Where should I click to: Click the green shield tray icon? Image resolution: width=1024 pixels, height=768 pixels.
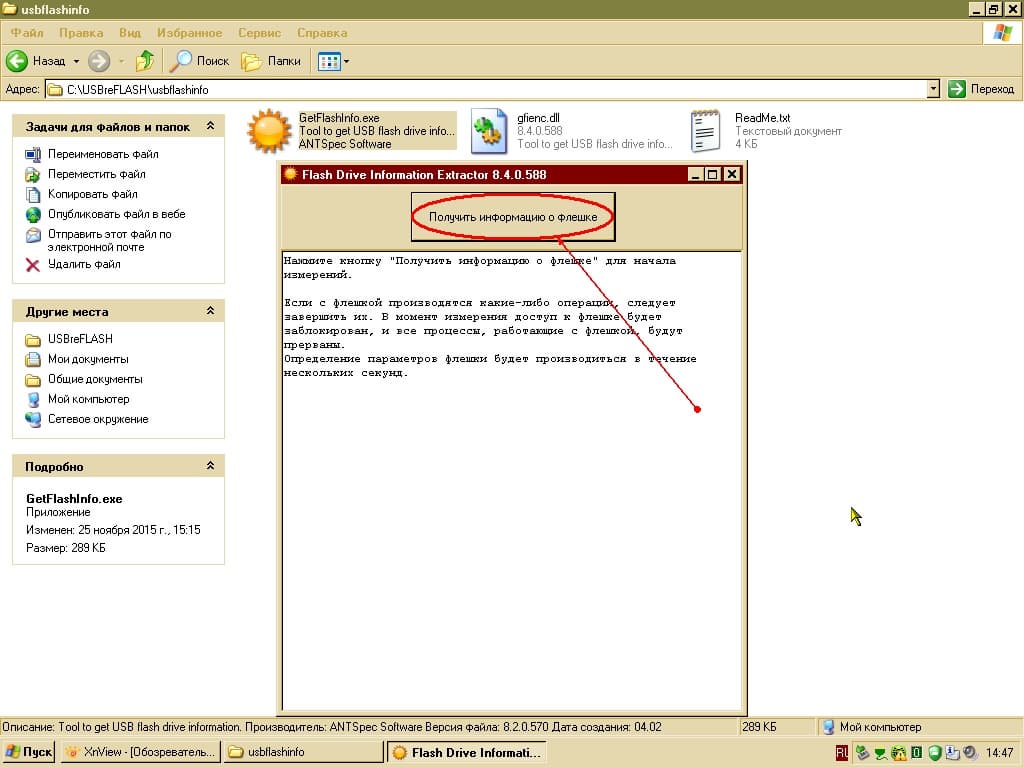click(x=935, y=753)
